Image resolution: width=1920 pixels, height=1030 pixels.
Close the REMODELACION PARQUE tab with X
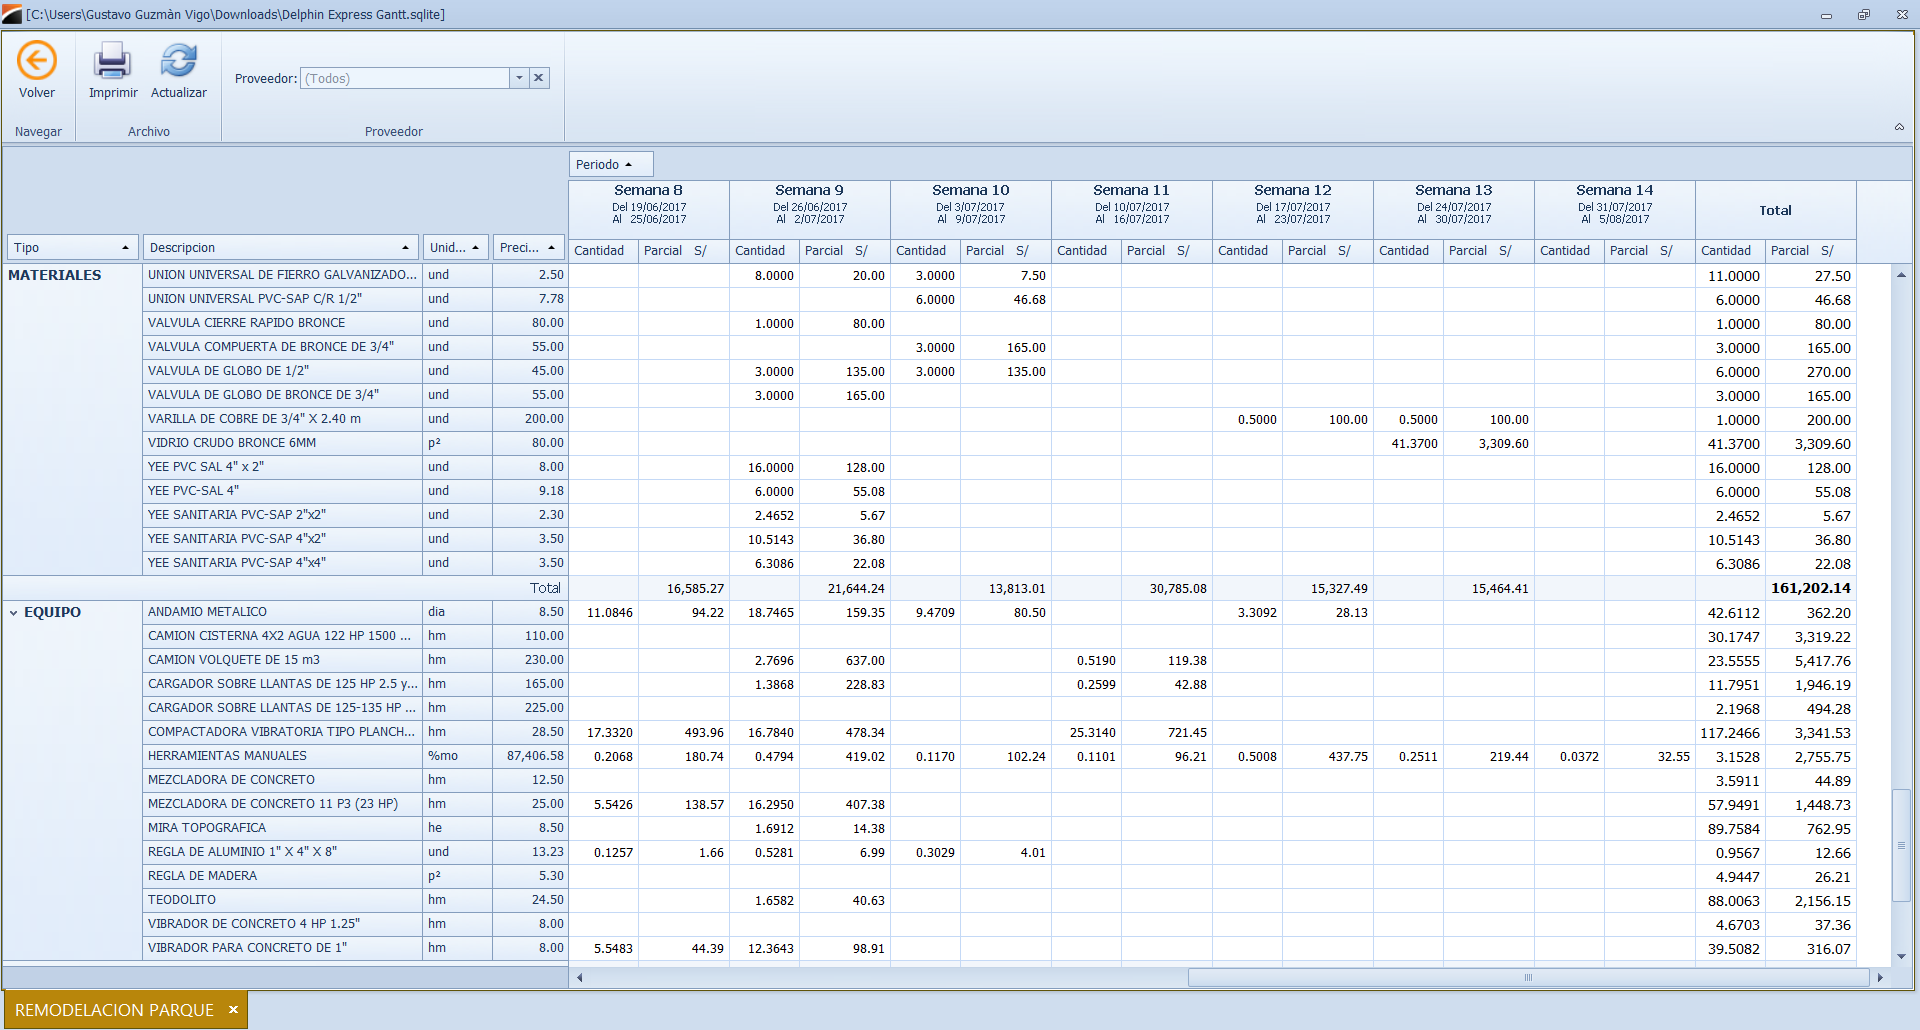click(x=233, y=1010)
